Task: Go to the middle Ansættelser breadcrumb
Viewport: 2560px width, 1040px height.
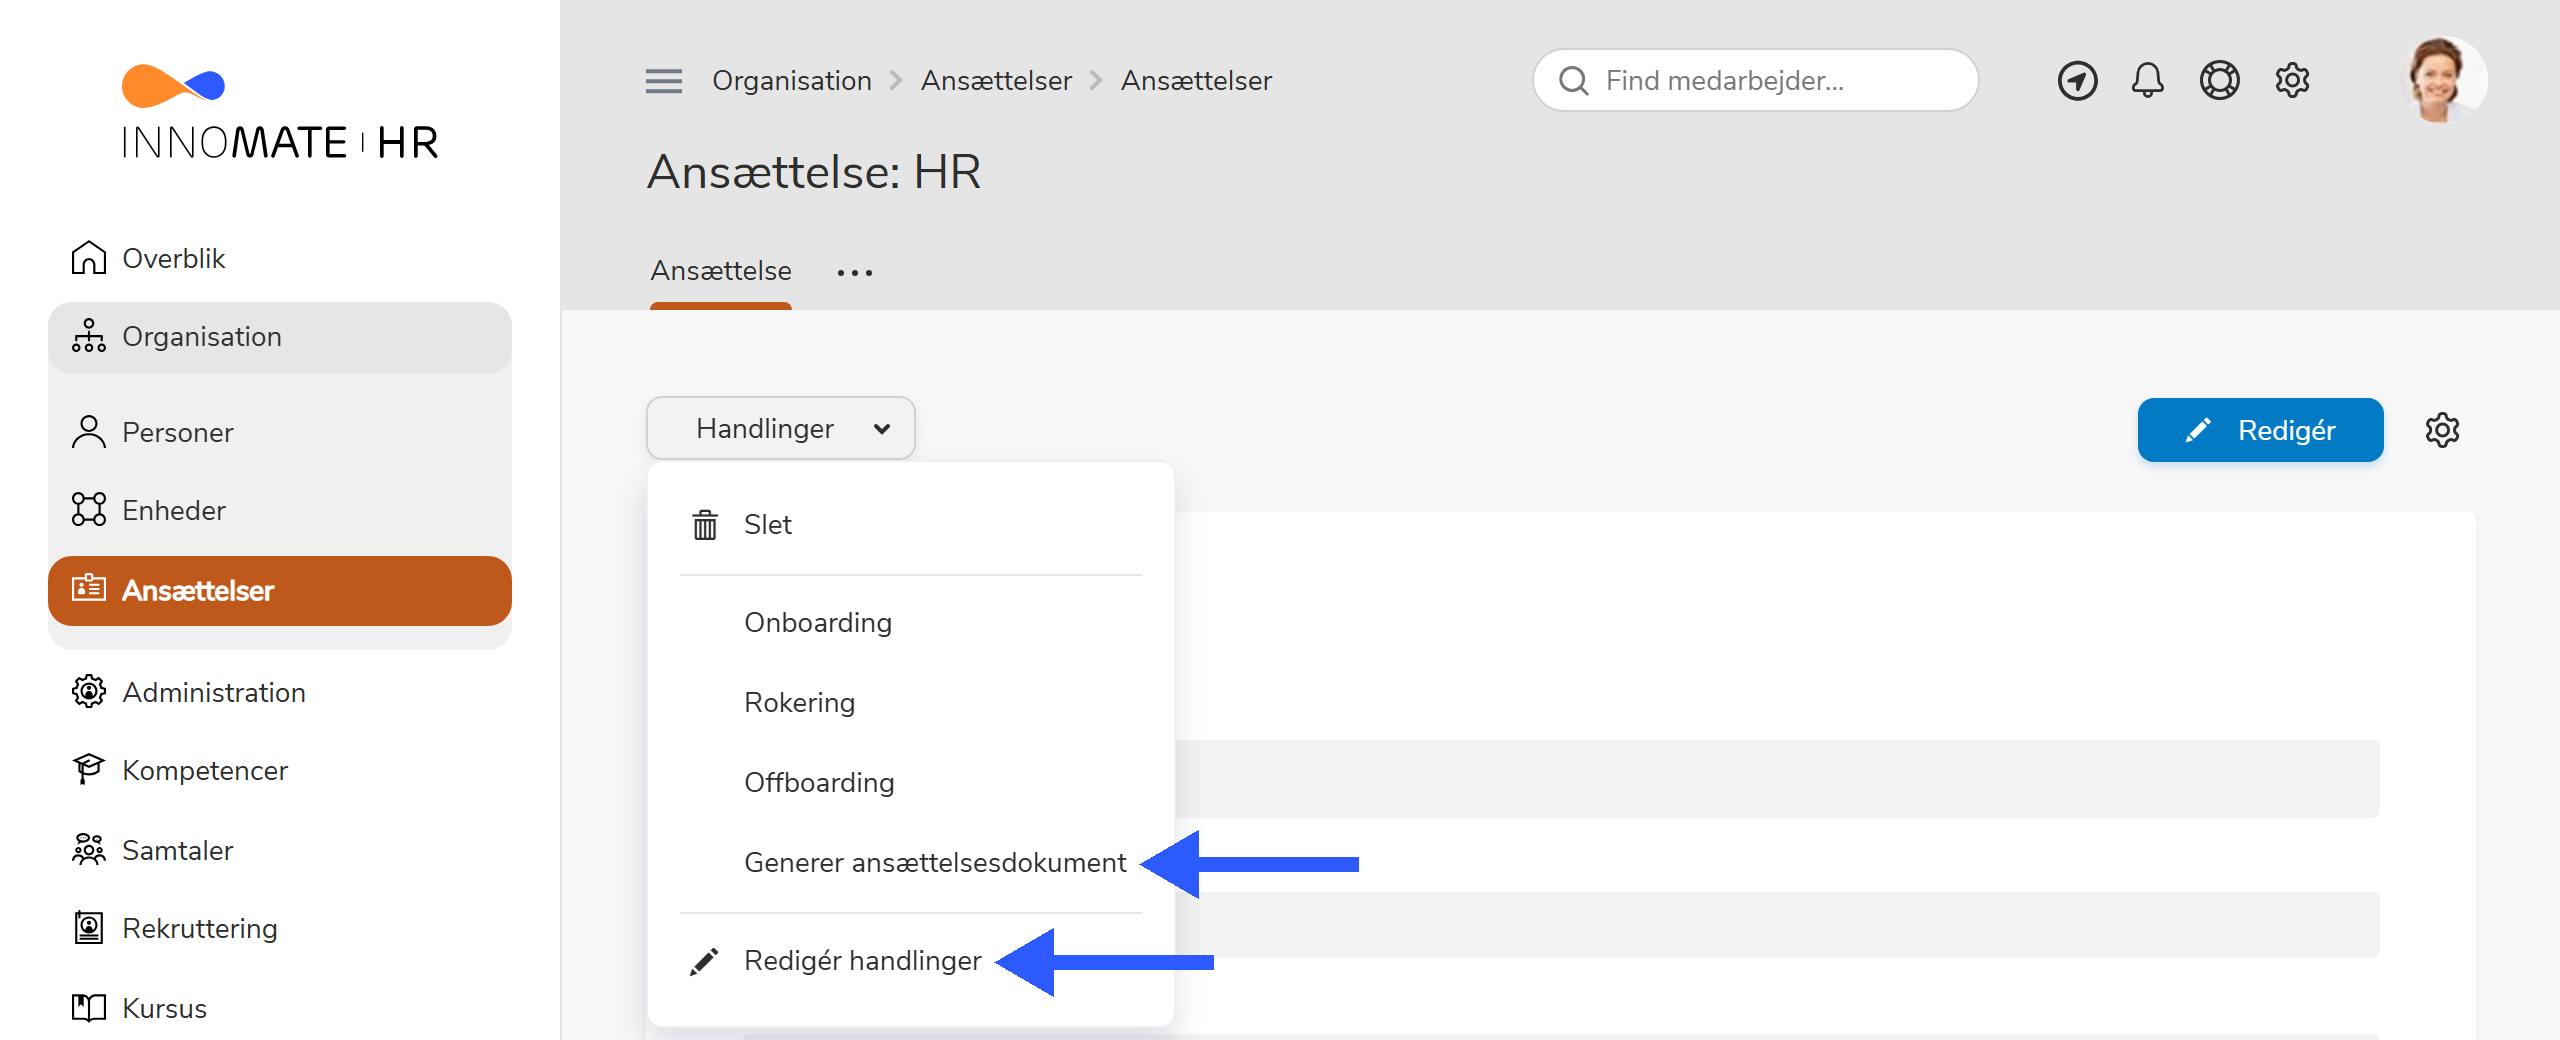Action: pyautogui.click(x=996, y=81)
